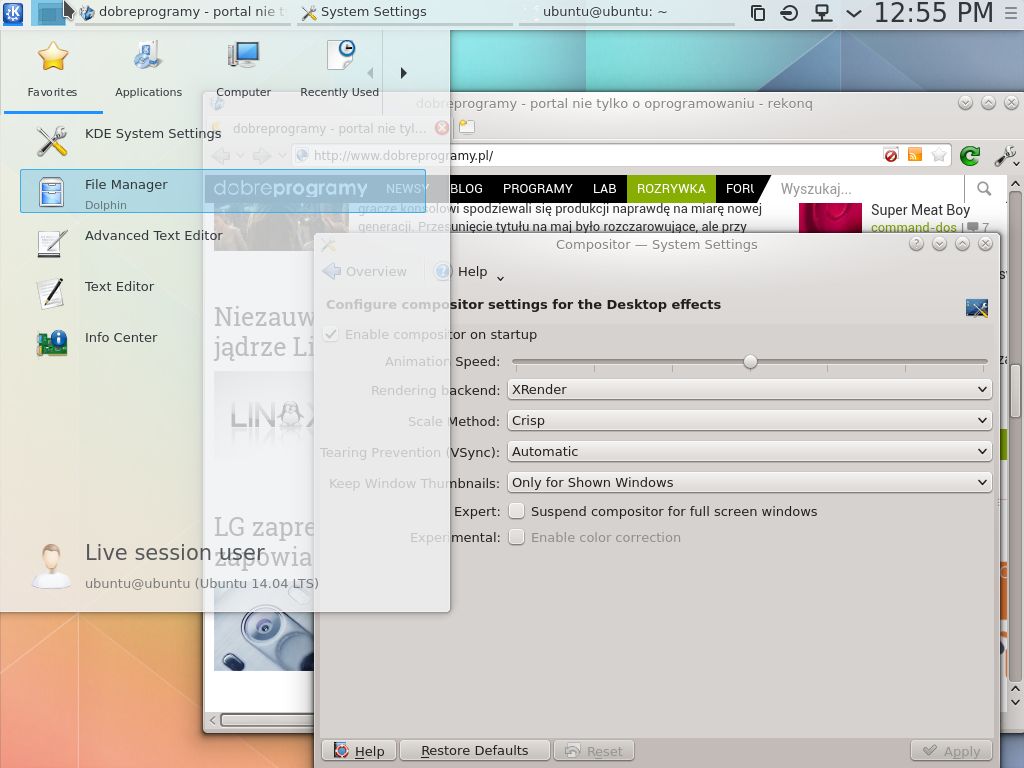This screenshot has width=1024, height=768.
Task: Open ROZRYWKA section on website
Action: [x=671, y=189]
